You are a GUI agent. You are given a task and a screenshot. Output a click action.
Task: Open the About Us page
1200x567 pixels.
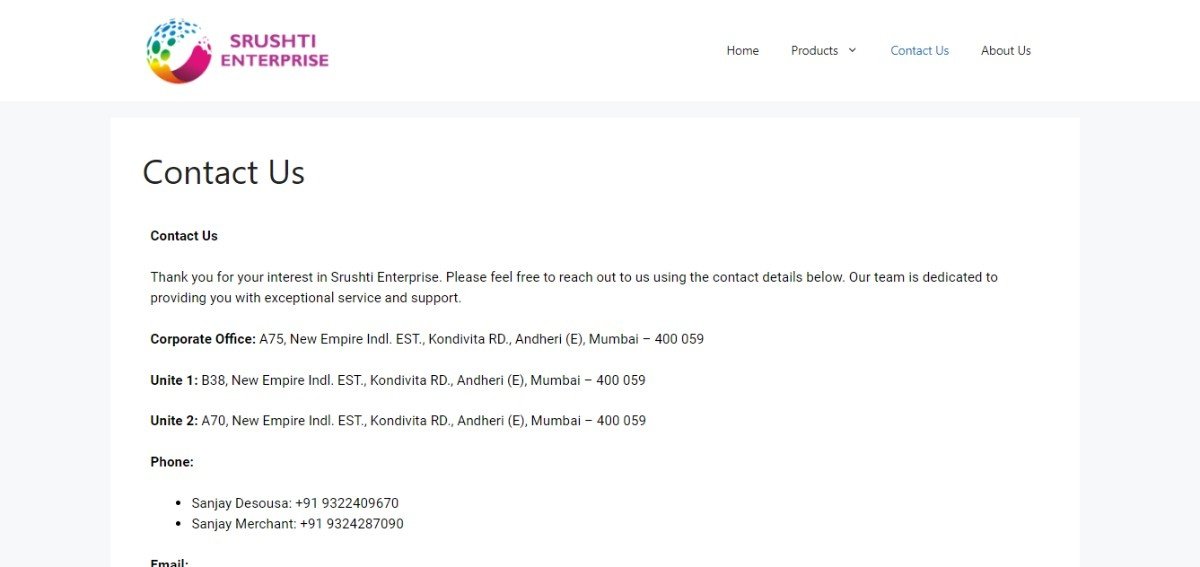pyautogui.click(x=1005, y=51)
